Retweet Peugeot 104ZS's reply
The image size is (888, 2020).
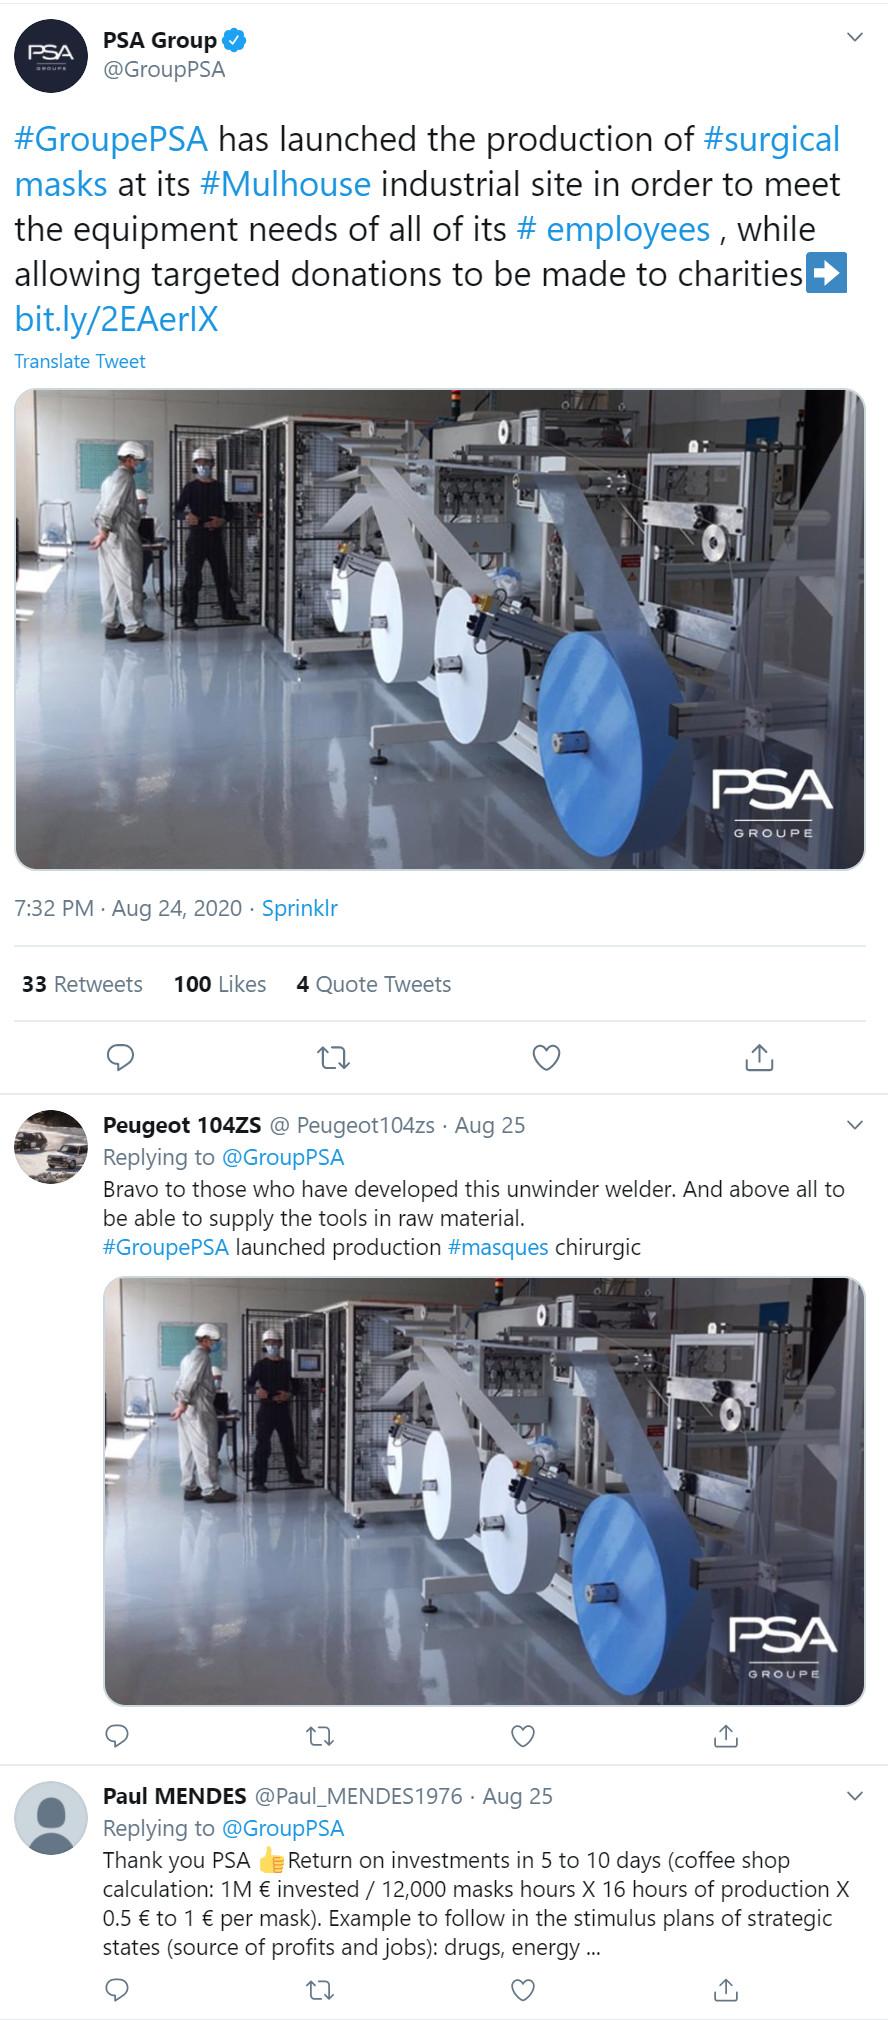click(x=320, y=1736)
